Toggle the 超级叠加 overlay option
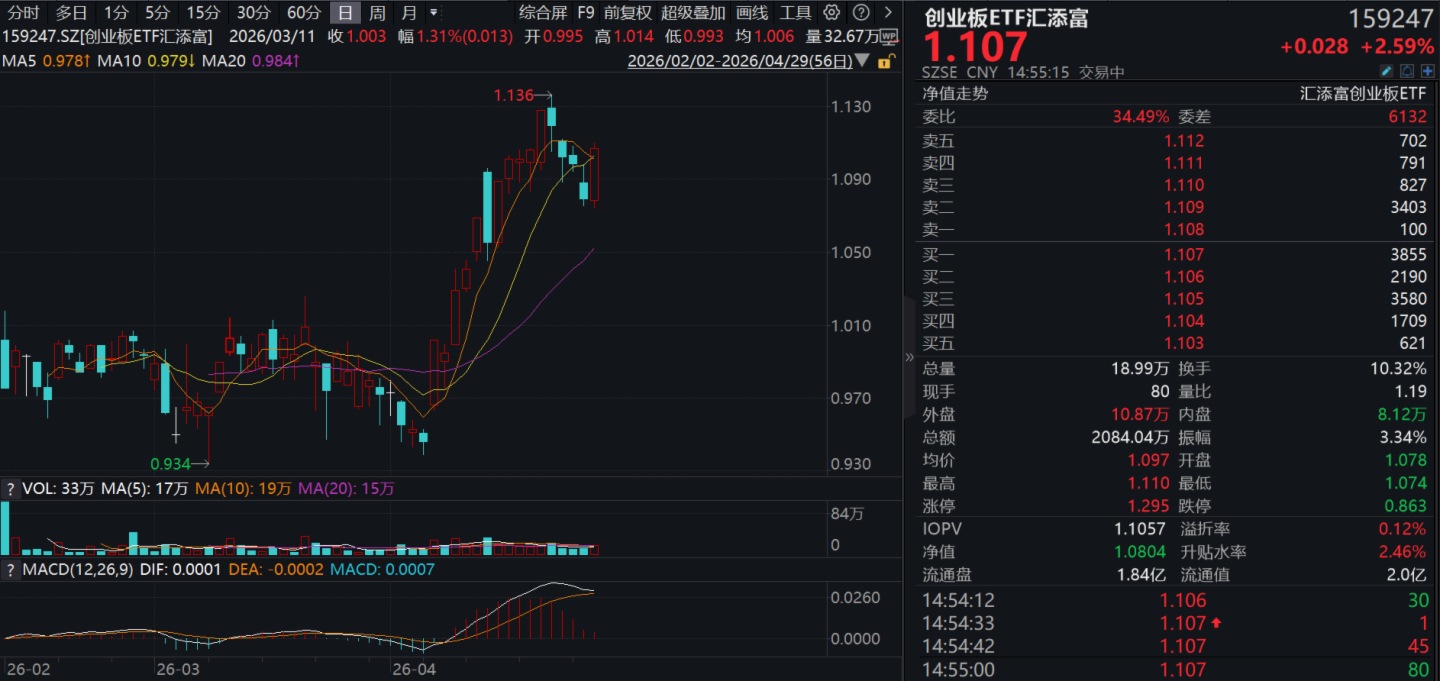 [693, 13]
